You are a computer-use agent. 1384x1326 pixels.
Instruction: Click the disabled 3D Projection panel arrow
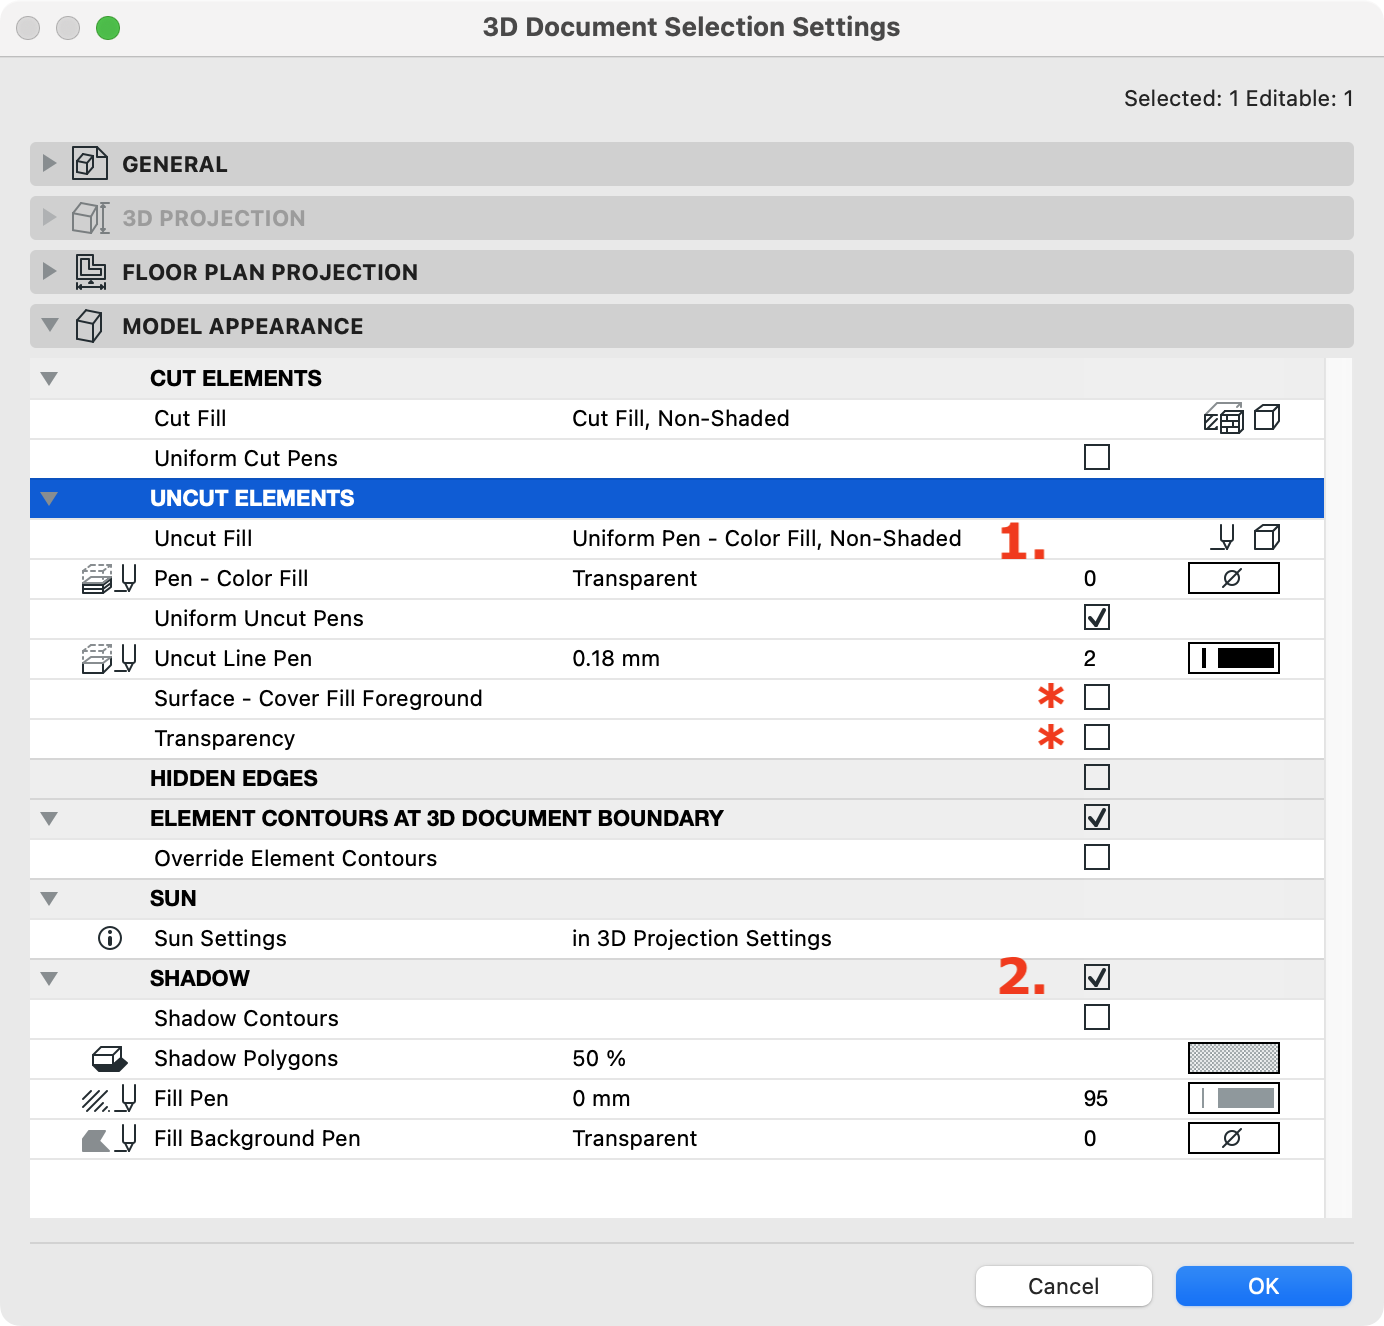click(x=49, y=217)
